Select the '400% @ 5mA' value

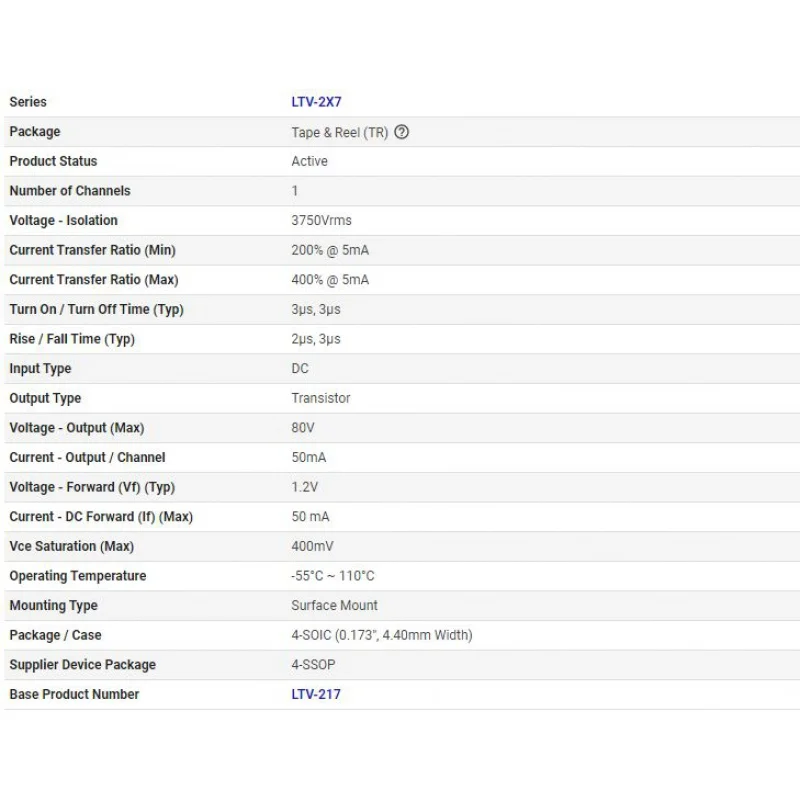click(x=330, y=280)
